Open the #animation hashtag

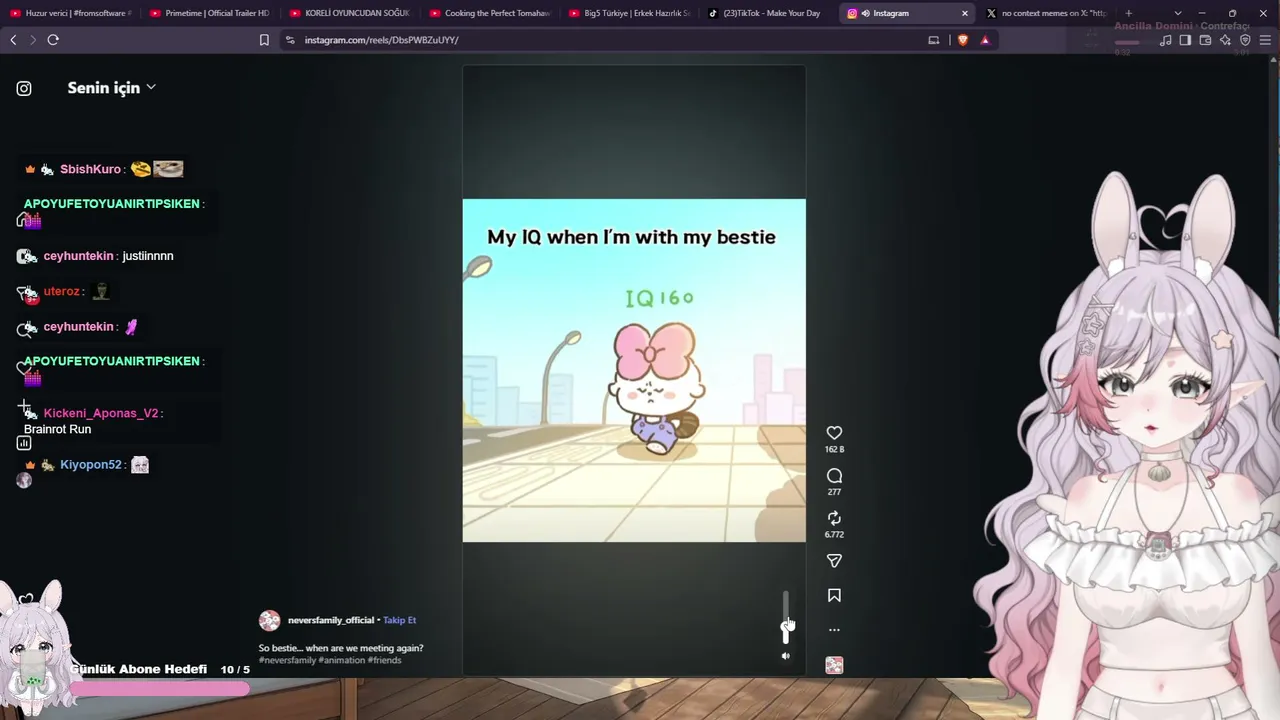click(342, 660)
